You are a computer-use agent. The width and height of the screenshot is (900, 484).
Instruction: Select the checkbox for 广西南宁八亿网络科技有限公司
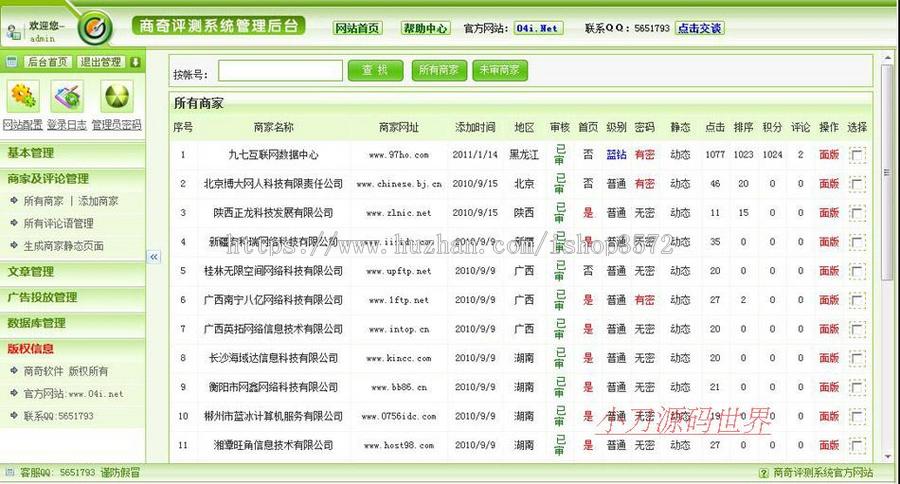tap(856, 300)
